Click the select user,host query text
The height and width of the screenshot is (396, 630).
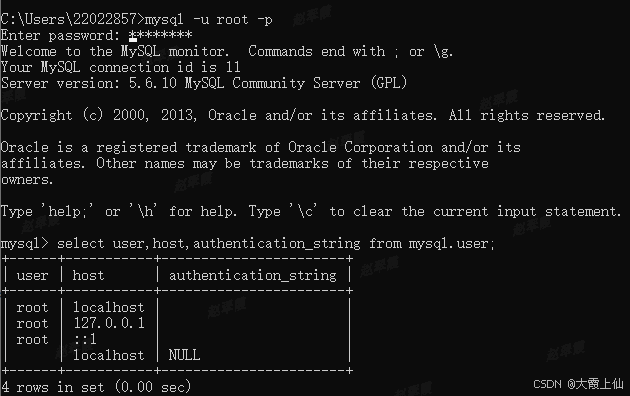(276, 243)
